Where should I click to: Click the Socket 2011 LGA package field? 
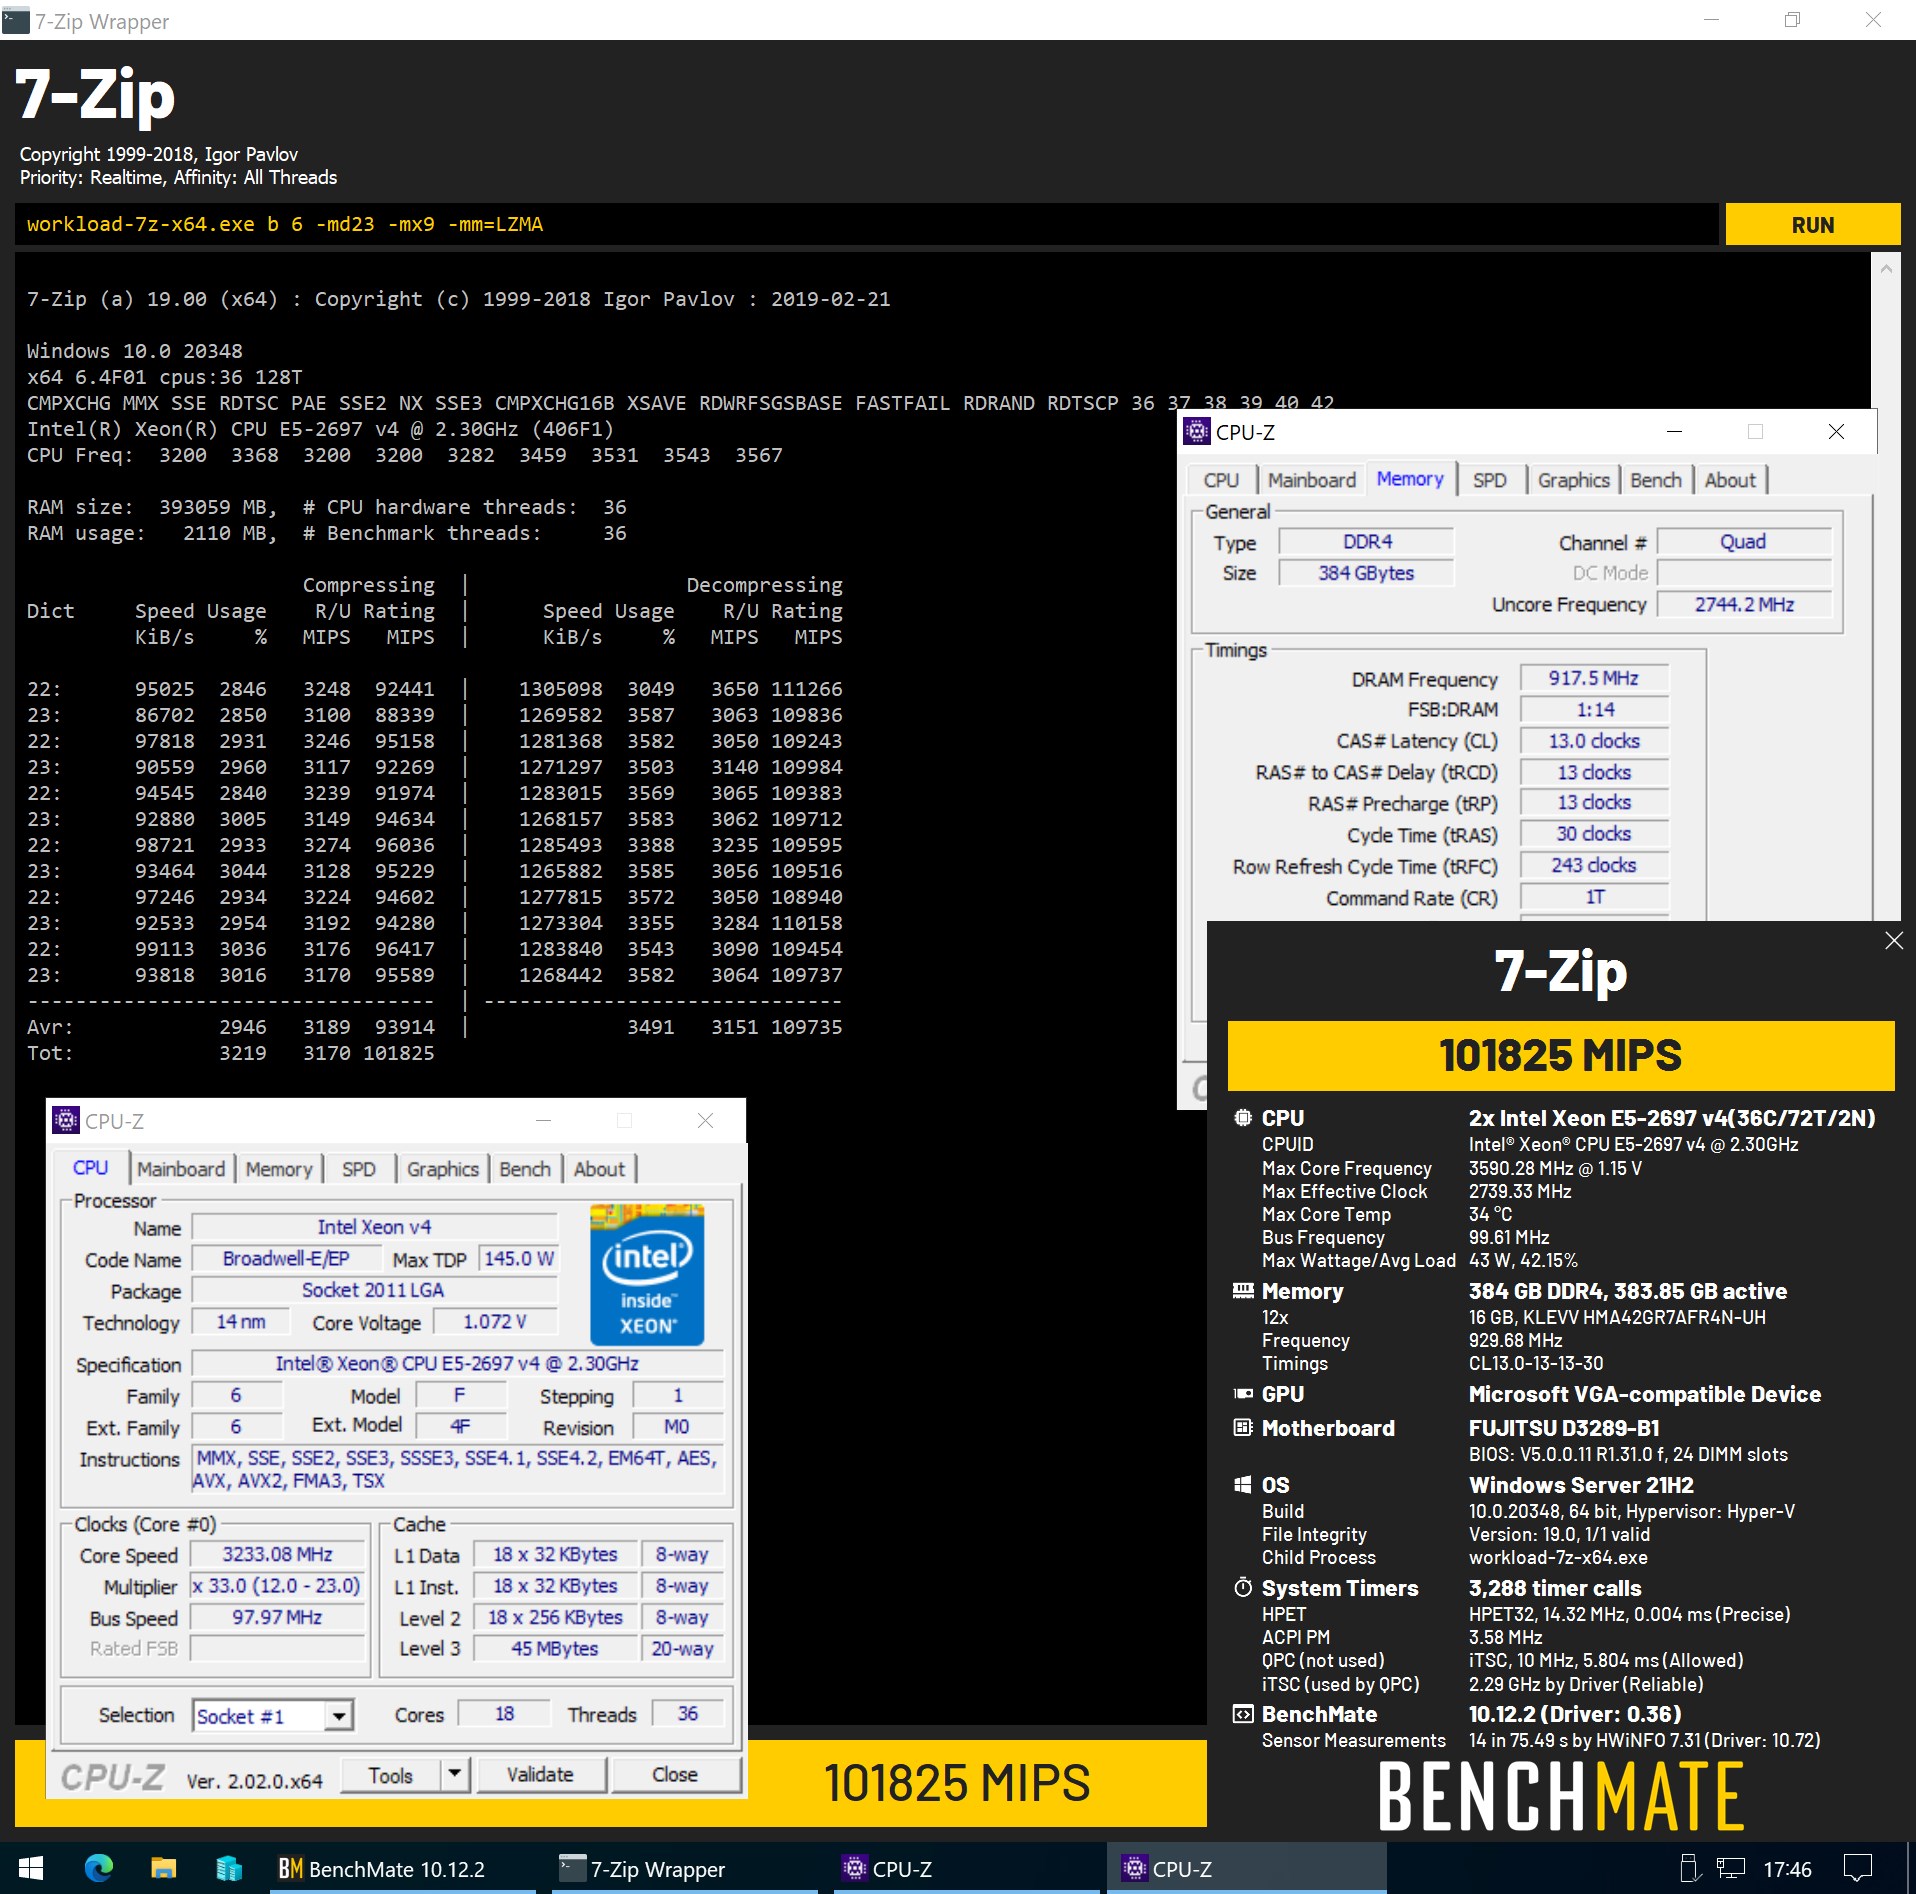pos(373,1290)
